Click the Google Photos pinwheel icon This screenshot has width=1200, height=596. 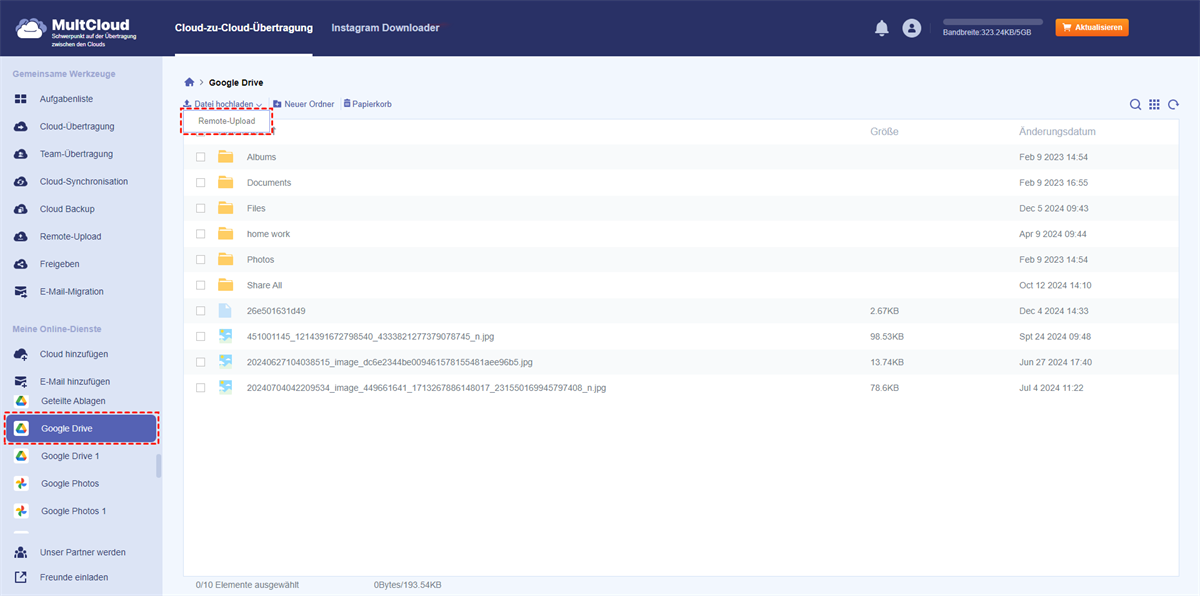click(21, 483)
